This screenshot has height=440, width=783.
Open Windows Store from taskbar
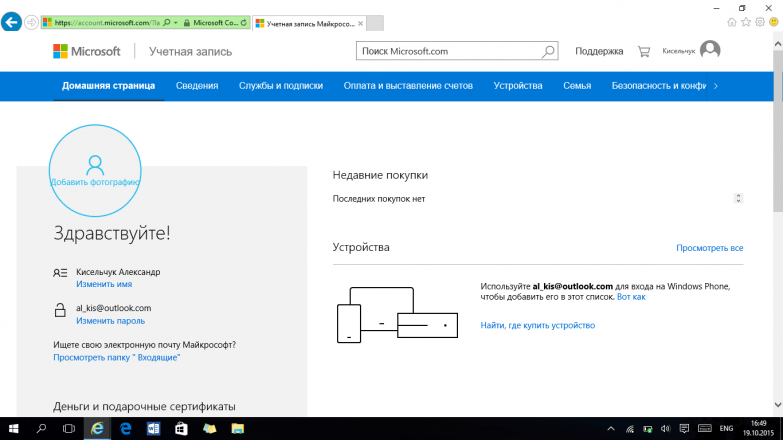tap(181, 429)
